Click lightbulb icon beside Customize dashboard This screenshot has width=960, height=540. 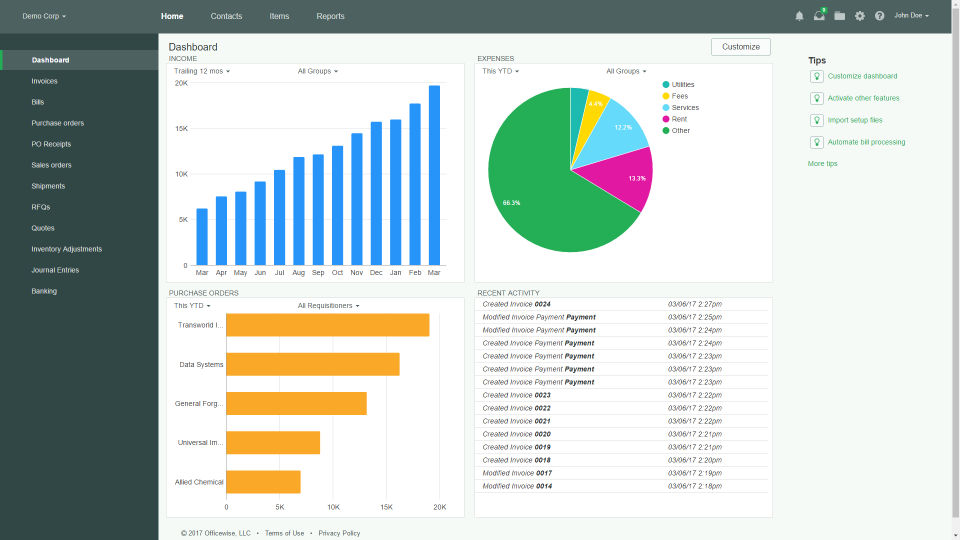click(x=816, y=76)
